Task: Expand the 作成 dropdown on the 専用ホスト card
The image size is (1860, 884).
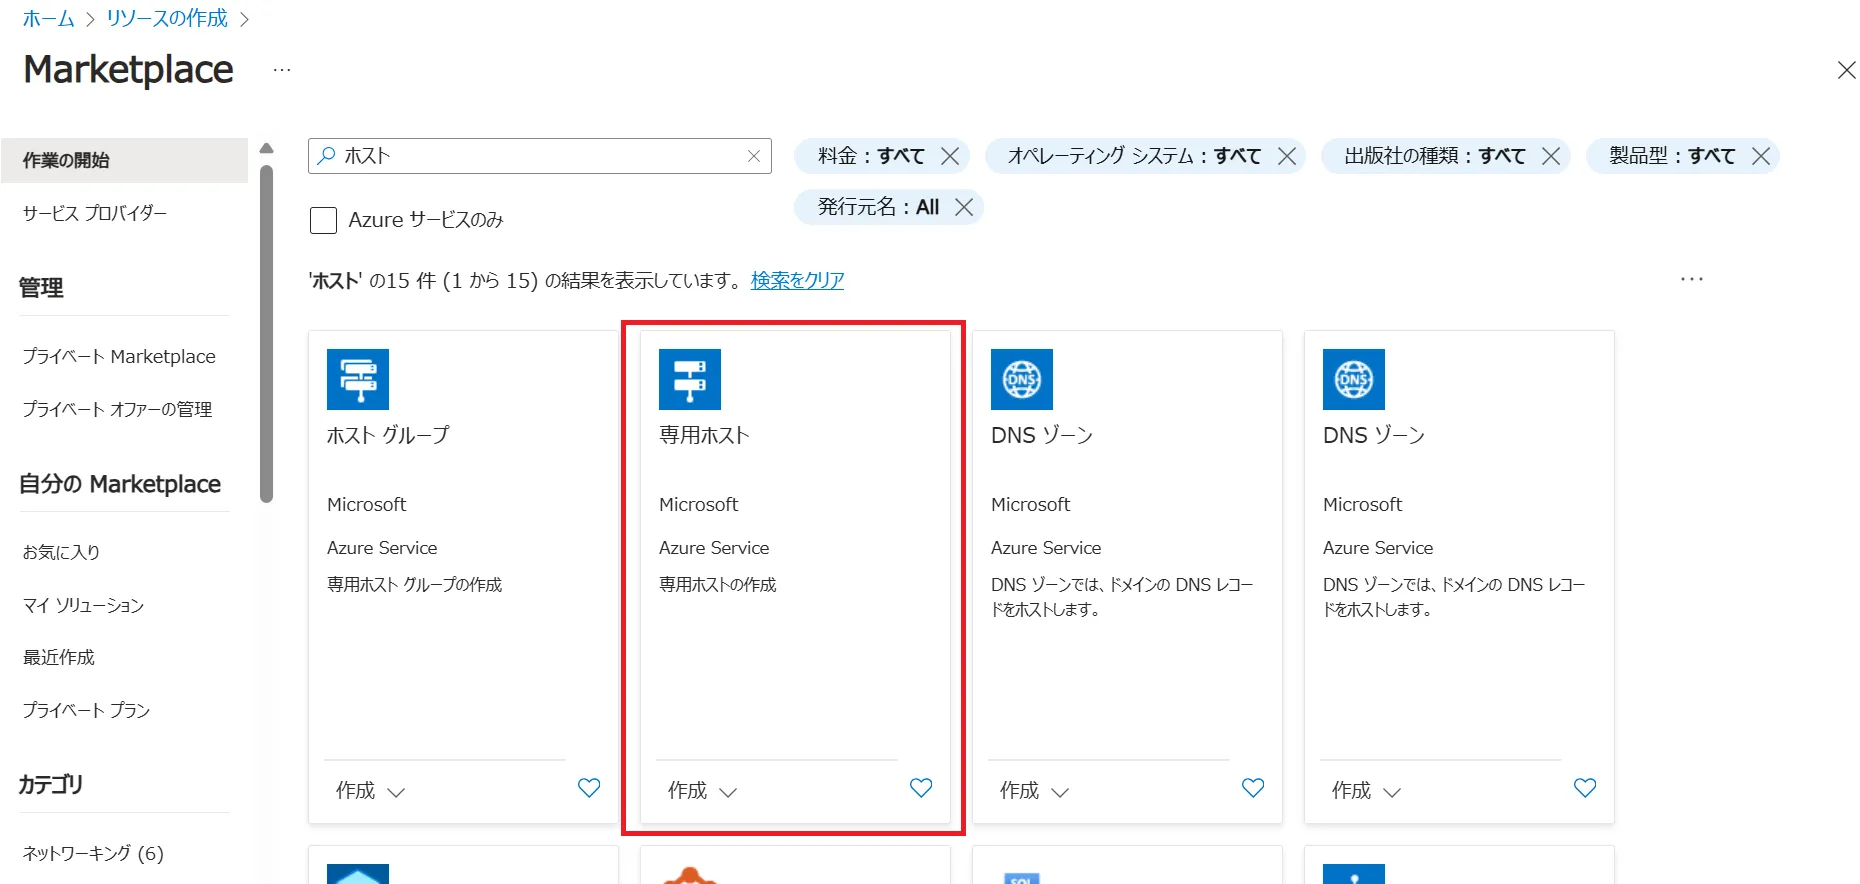Action: pyautogui.click(x=702, y=791)
